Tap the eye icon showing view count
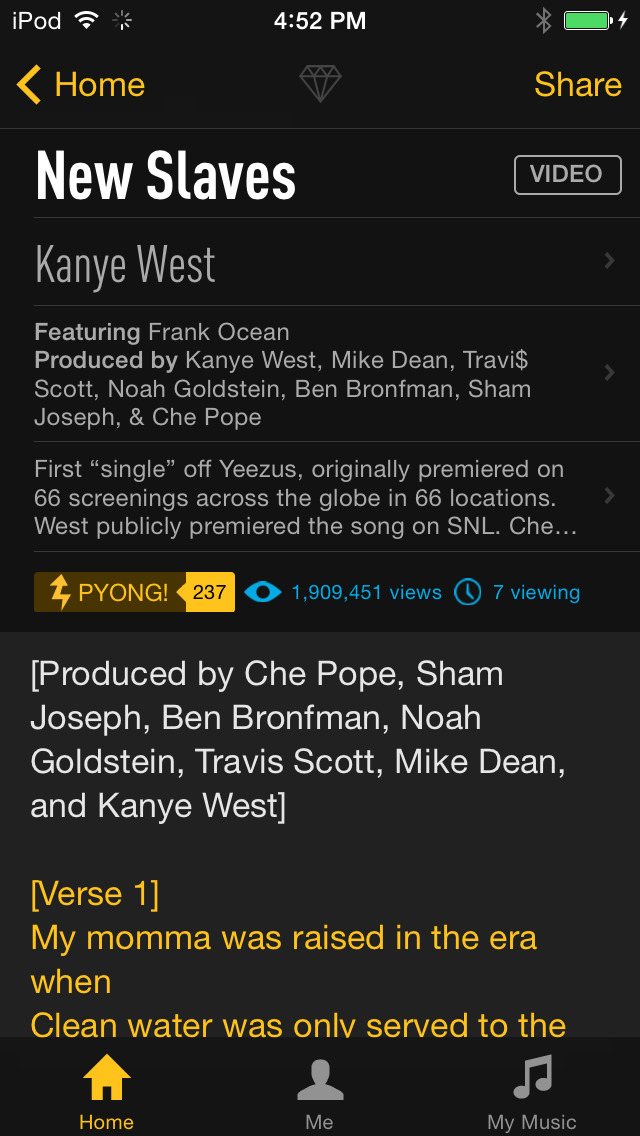 click(262, 592)
